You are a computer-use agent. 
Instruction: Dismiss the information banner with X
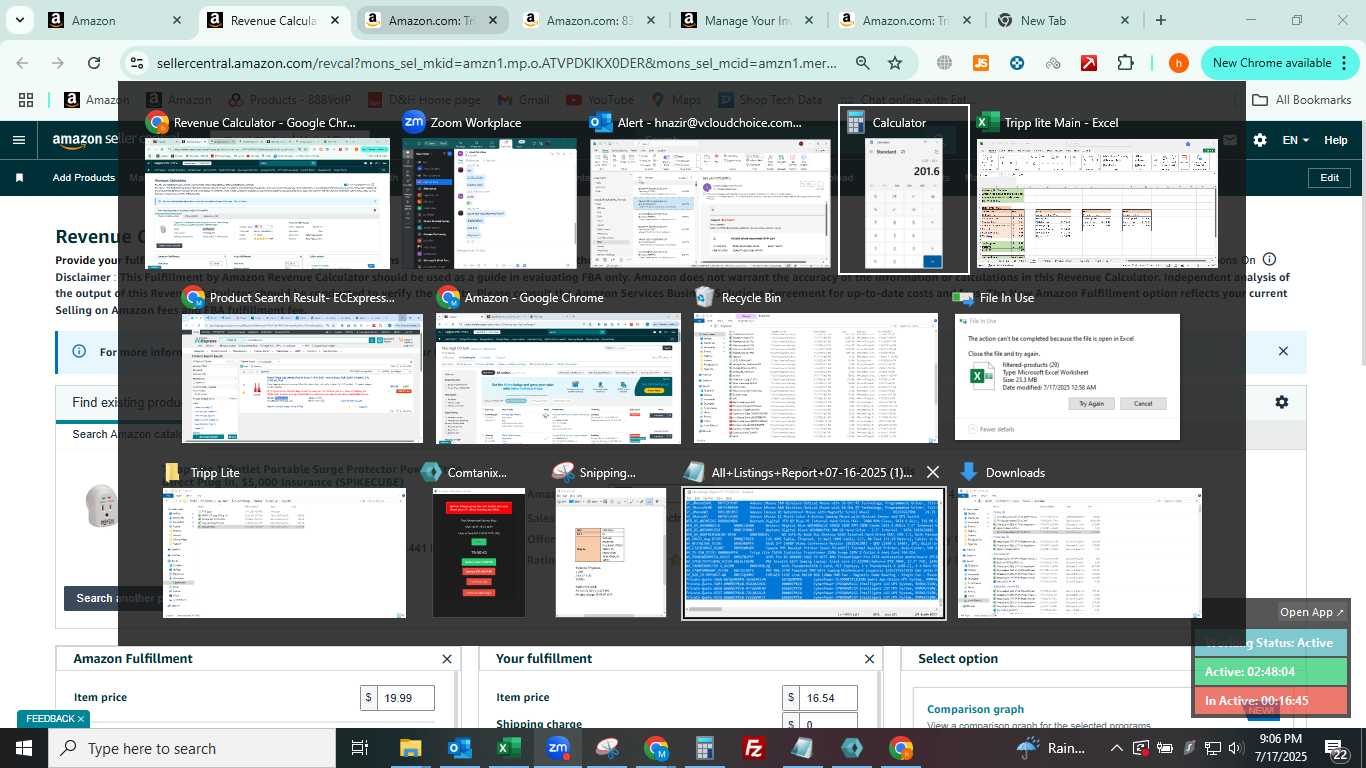tap(1283, 351)
